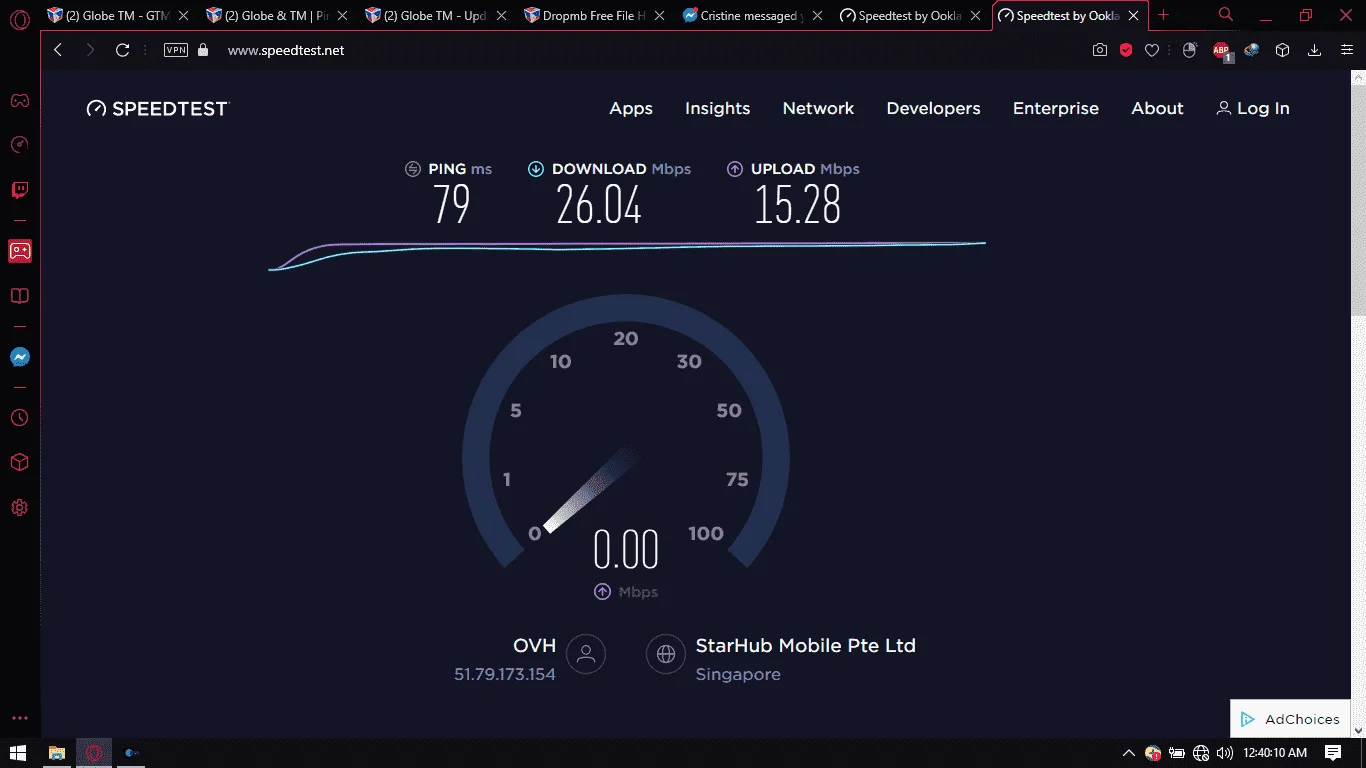This screenshot has width=1366, height=768.
Task: Open the Windows notification center
Action: click(1333, 753)
